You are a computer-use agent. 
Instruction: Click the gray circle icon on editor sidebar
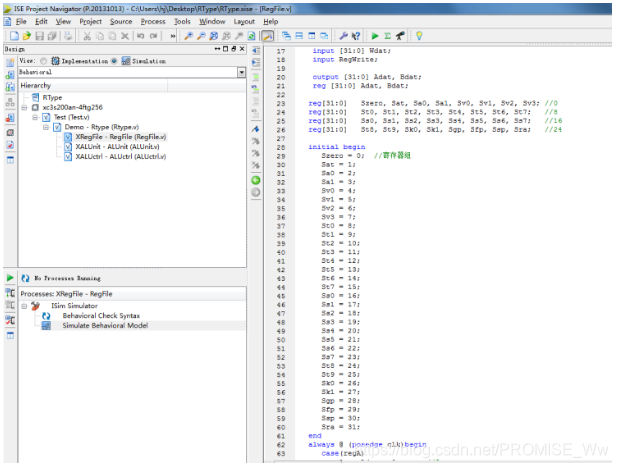[x=256, y=192]
